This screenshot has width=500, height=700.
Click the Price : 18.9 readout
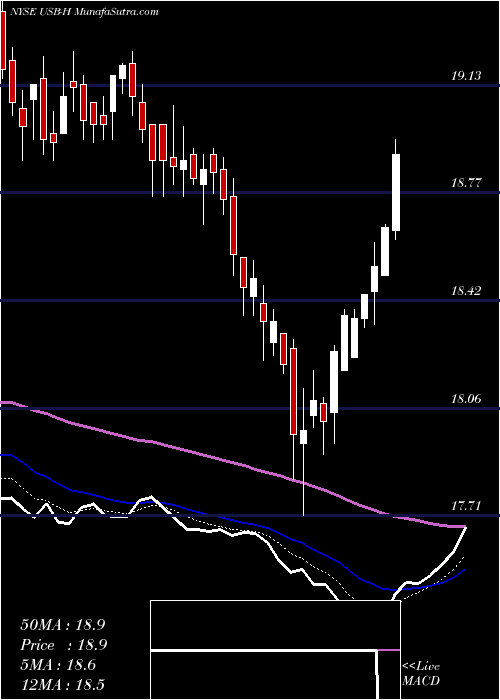[x=63, y=645]
